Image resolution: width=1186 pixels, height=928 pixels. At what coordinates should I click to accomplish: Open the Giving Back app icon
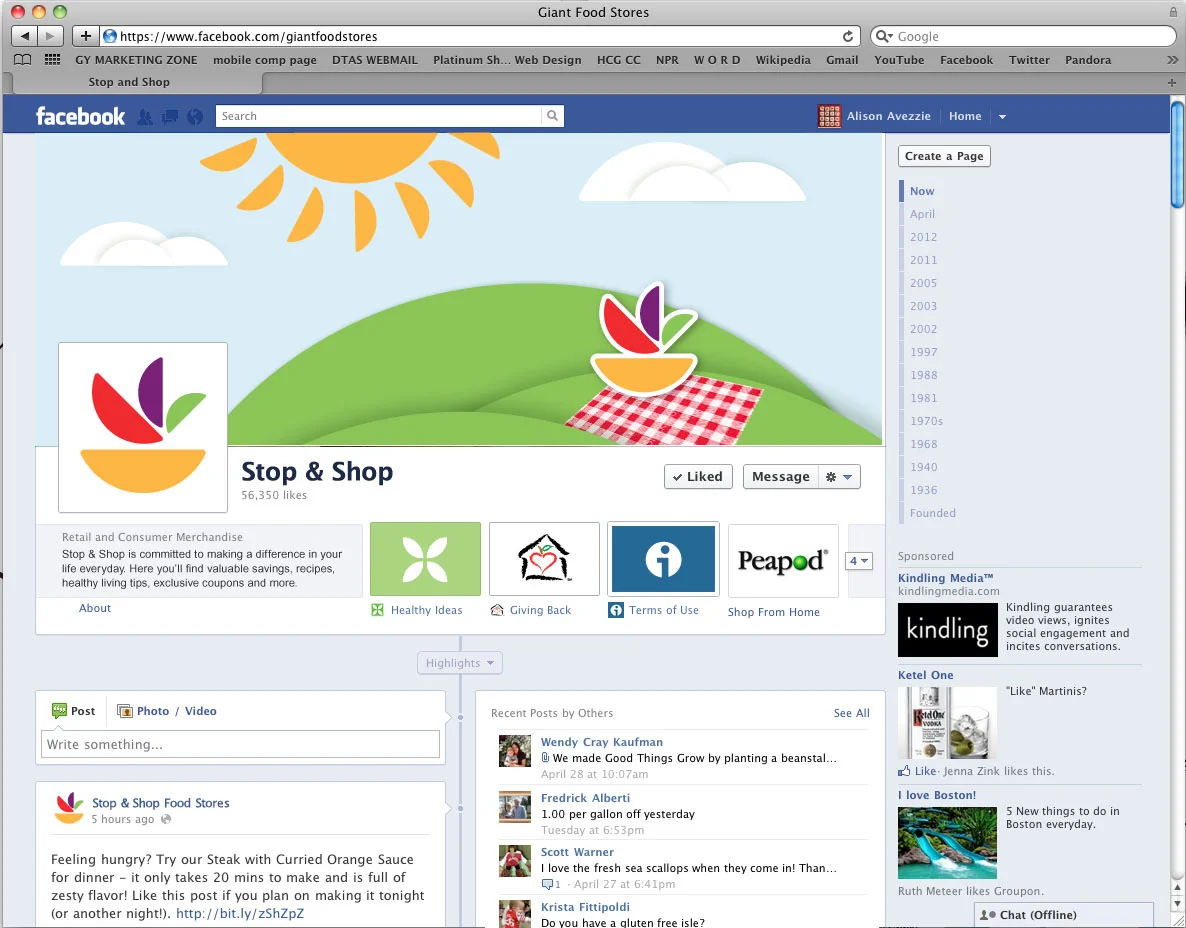[x=544, y=559]
